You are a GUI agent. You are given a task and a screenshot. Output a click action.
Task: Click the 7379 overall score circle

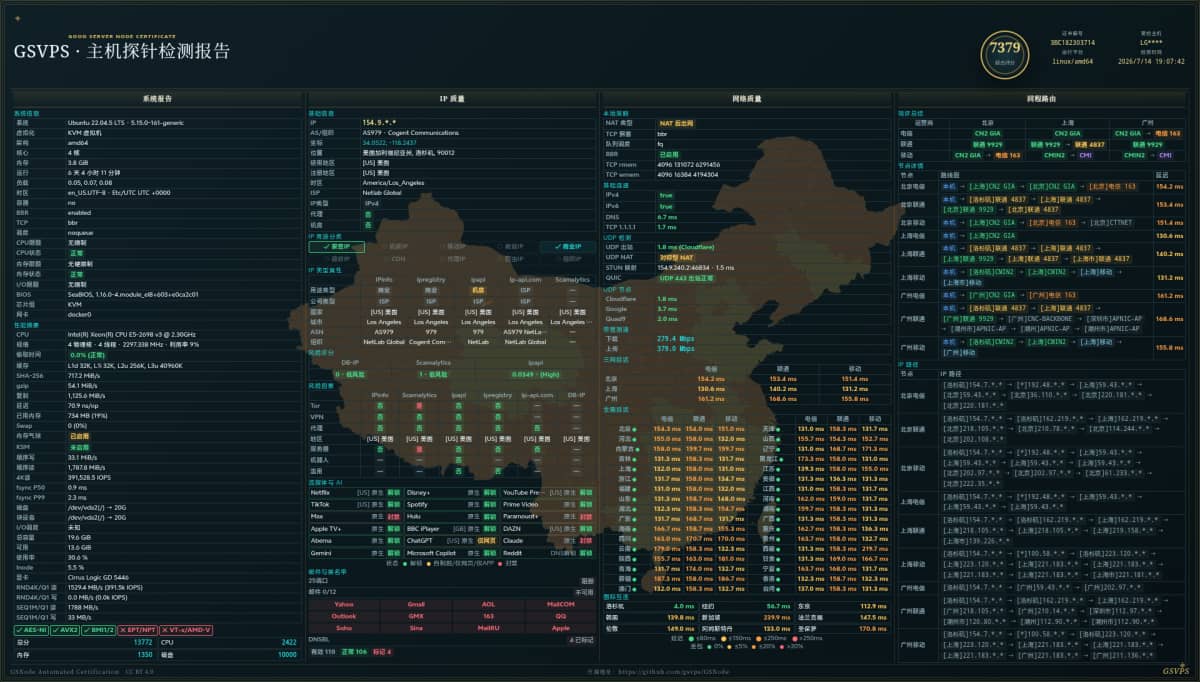1004,54
